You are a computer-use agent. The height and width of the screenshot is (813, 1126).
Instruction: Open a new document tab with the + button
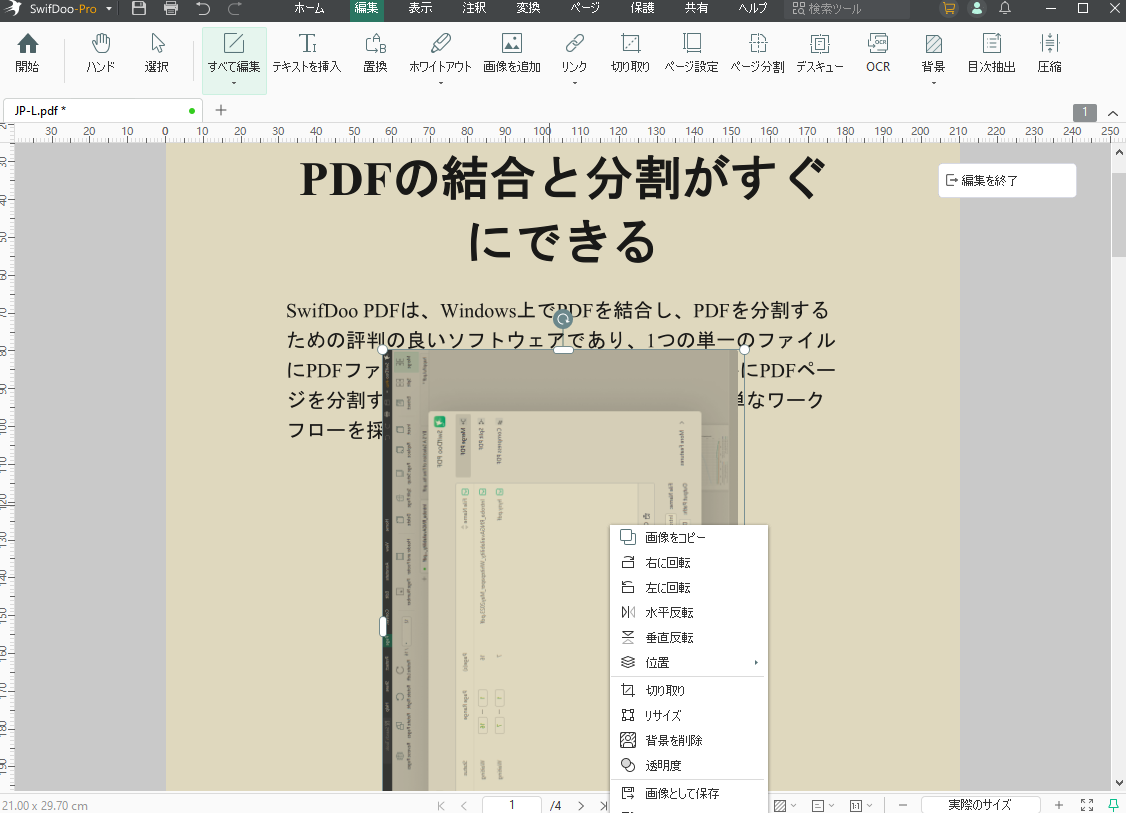[x=220, y=110]
